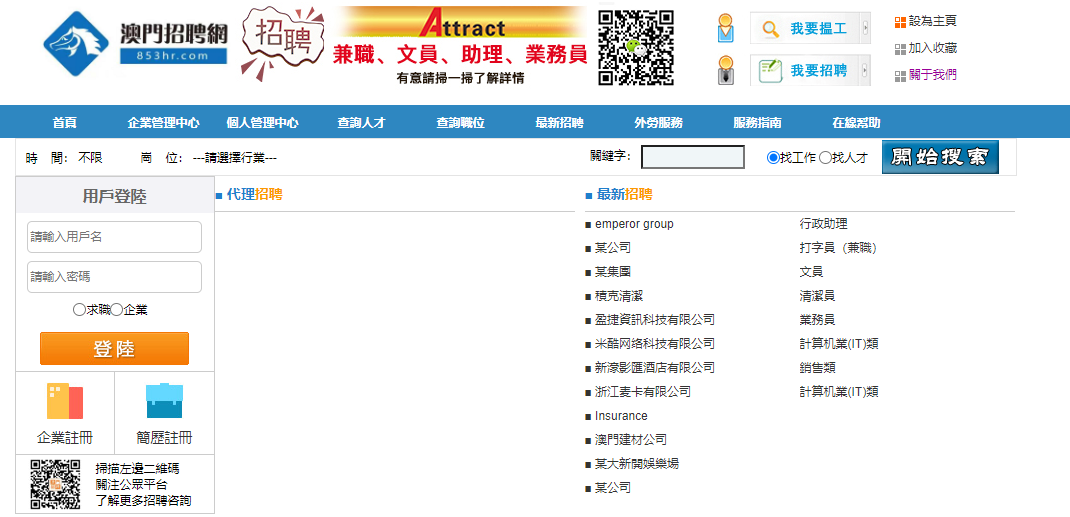
Task: Click the 加入收藏 link
Action: [933, 48]
